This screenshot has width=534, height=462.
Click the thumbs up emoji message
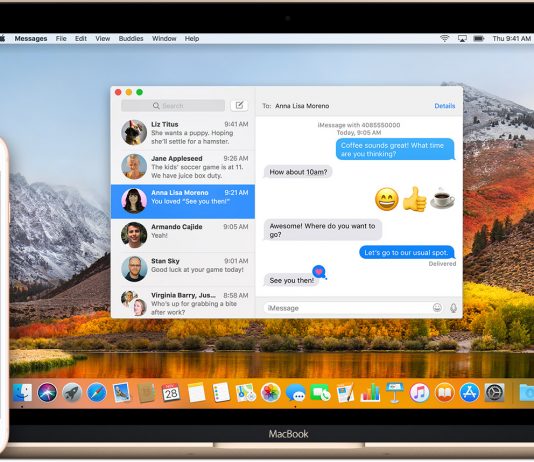pos(414,199)
